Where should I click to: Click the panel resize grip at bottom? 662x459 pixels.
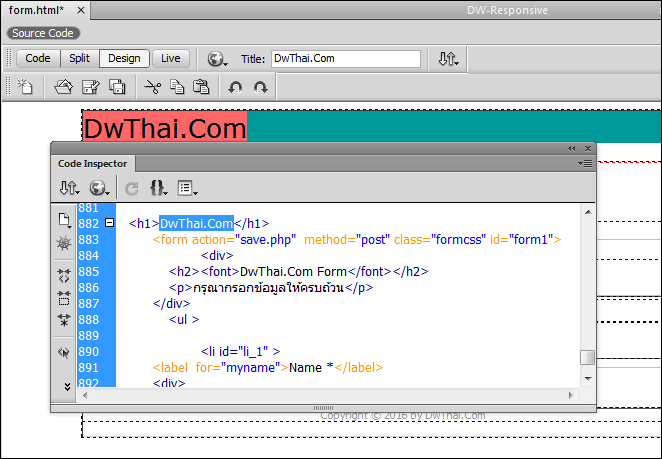[x=323, y=408]
